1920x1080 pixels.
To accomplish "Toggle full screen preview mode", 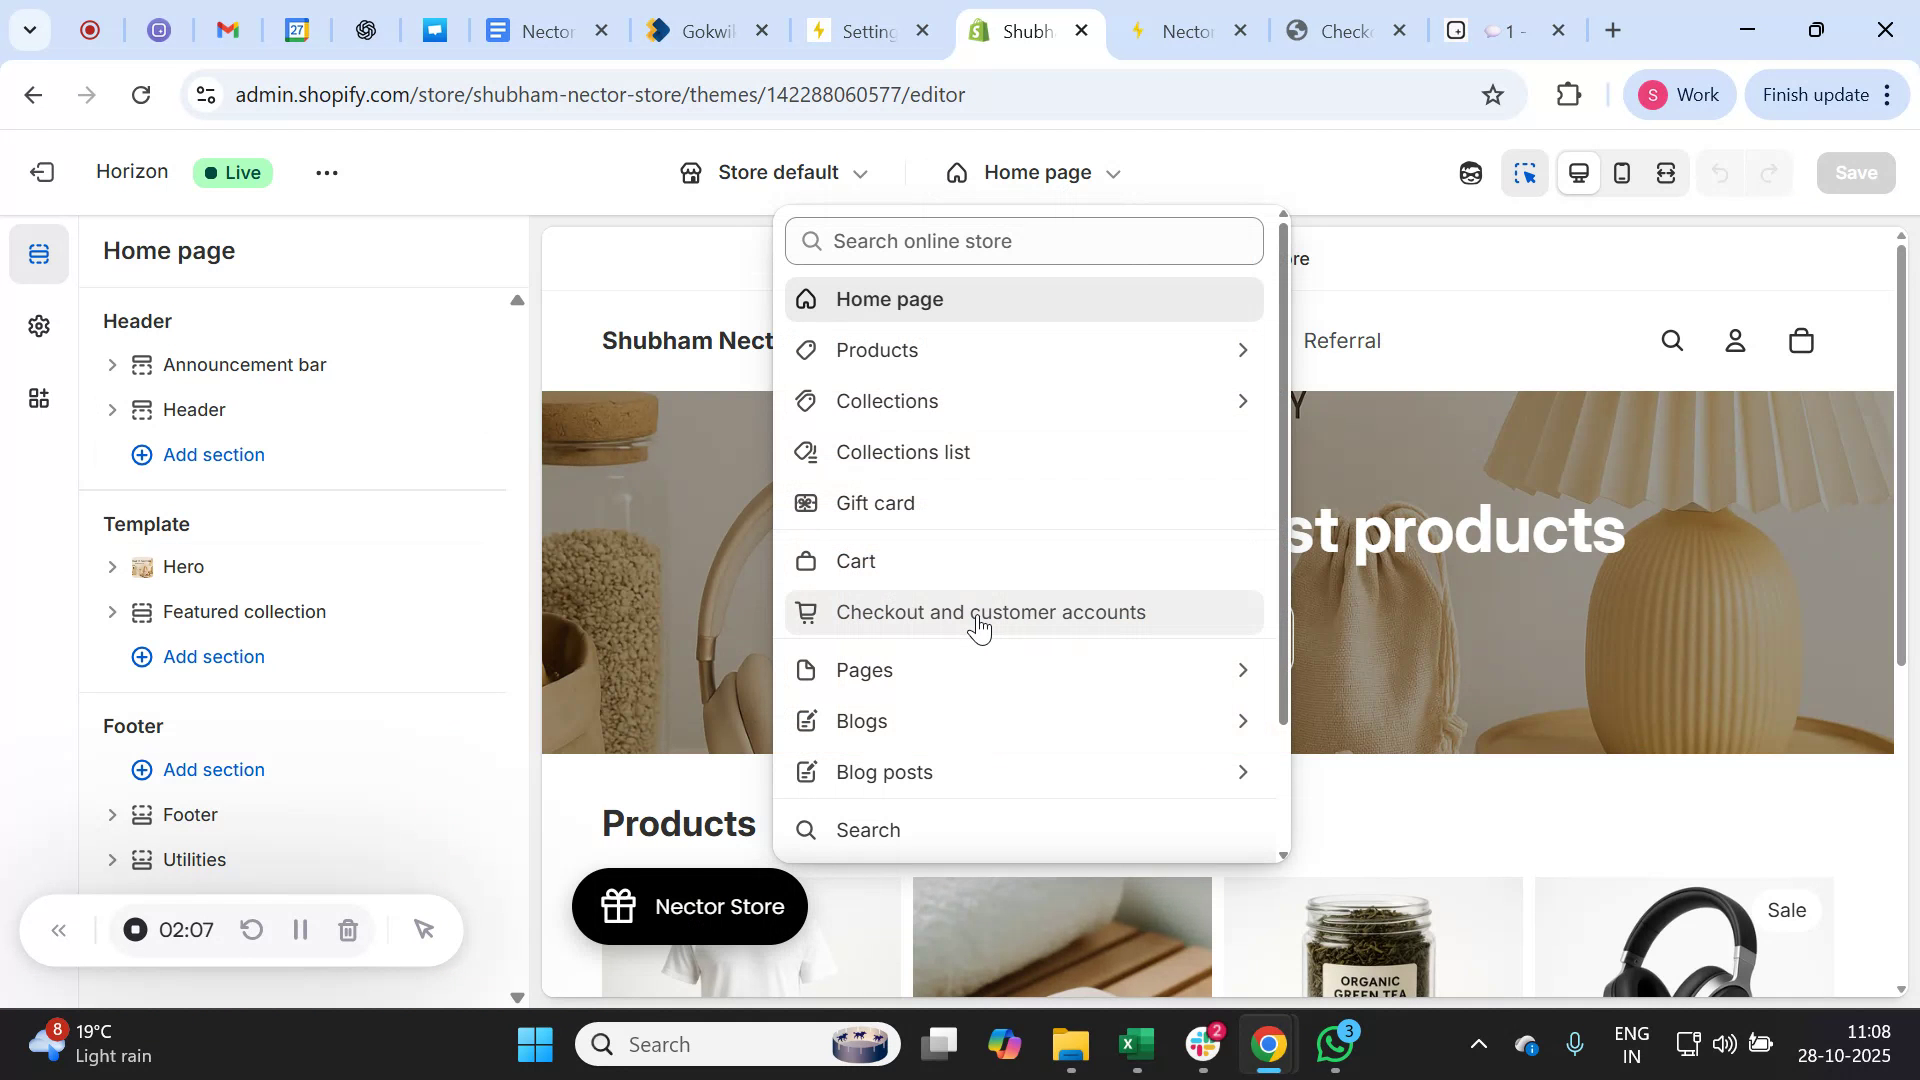I will 1666,172.
